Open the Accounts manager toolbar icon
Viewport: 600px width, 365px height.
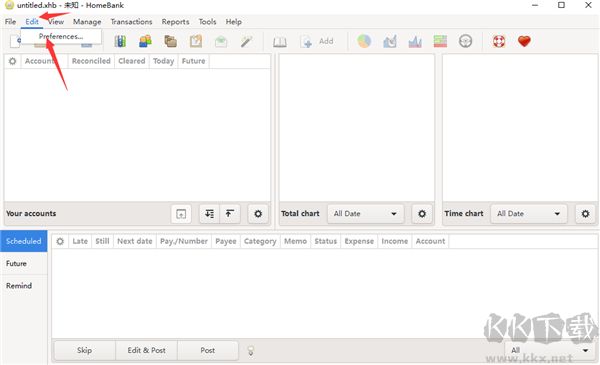[120, 41]
